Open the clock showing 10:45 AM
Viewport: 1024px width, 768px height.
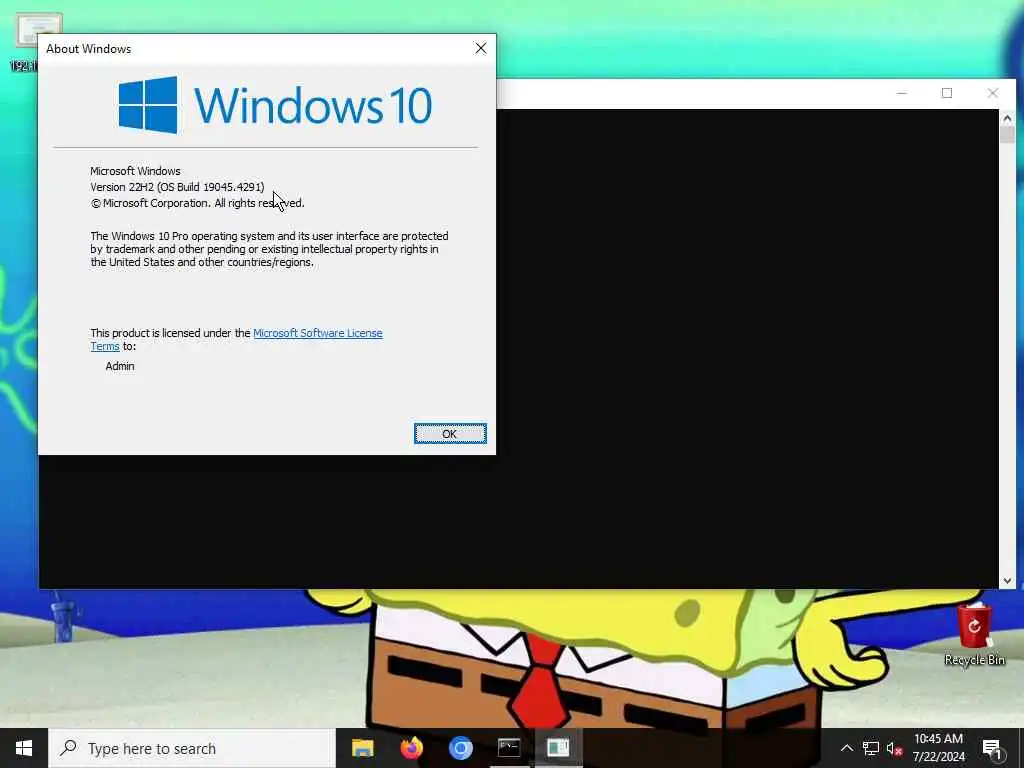click(x=938, y=748)
